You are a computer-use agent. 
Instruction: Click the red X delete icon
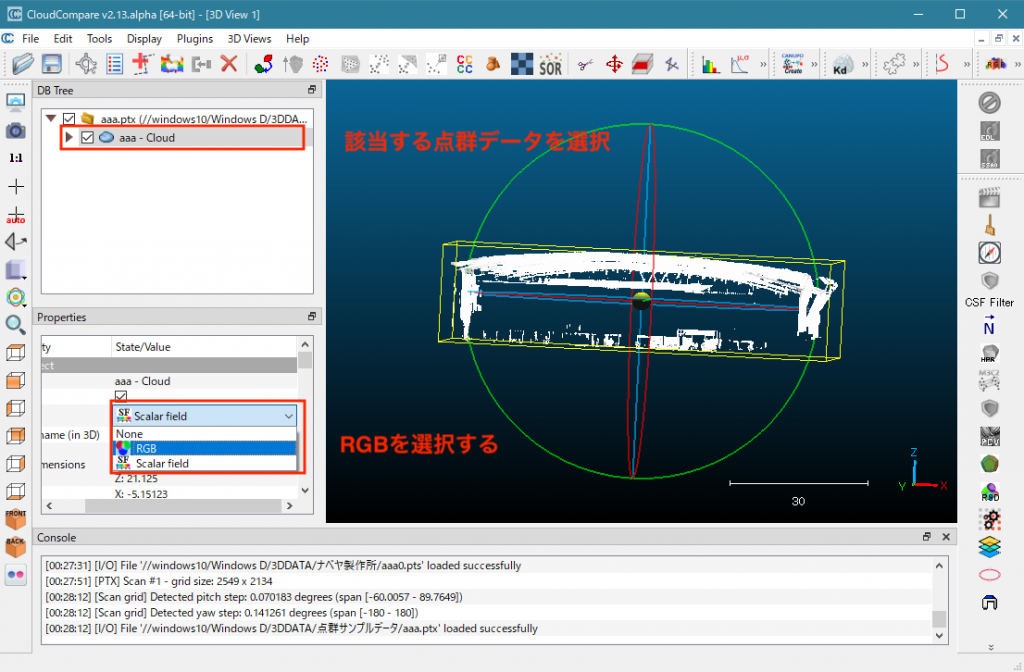point(229,64)
